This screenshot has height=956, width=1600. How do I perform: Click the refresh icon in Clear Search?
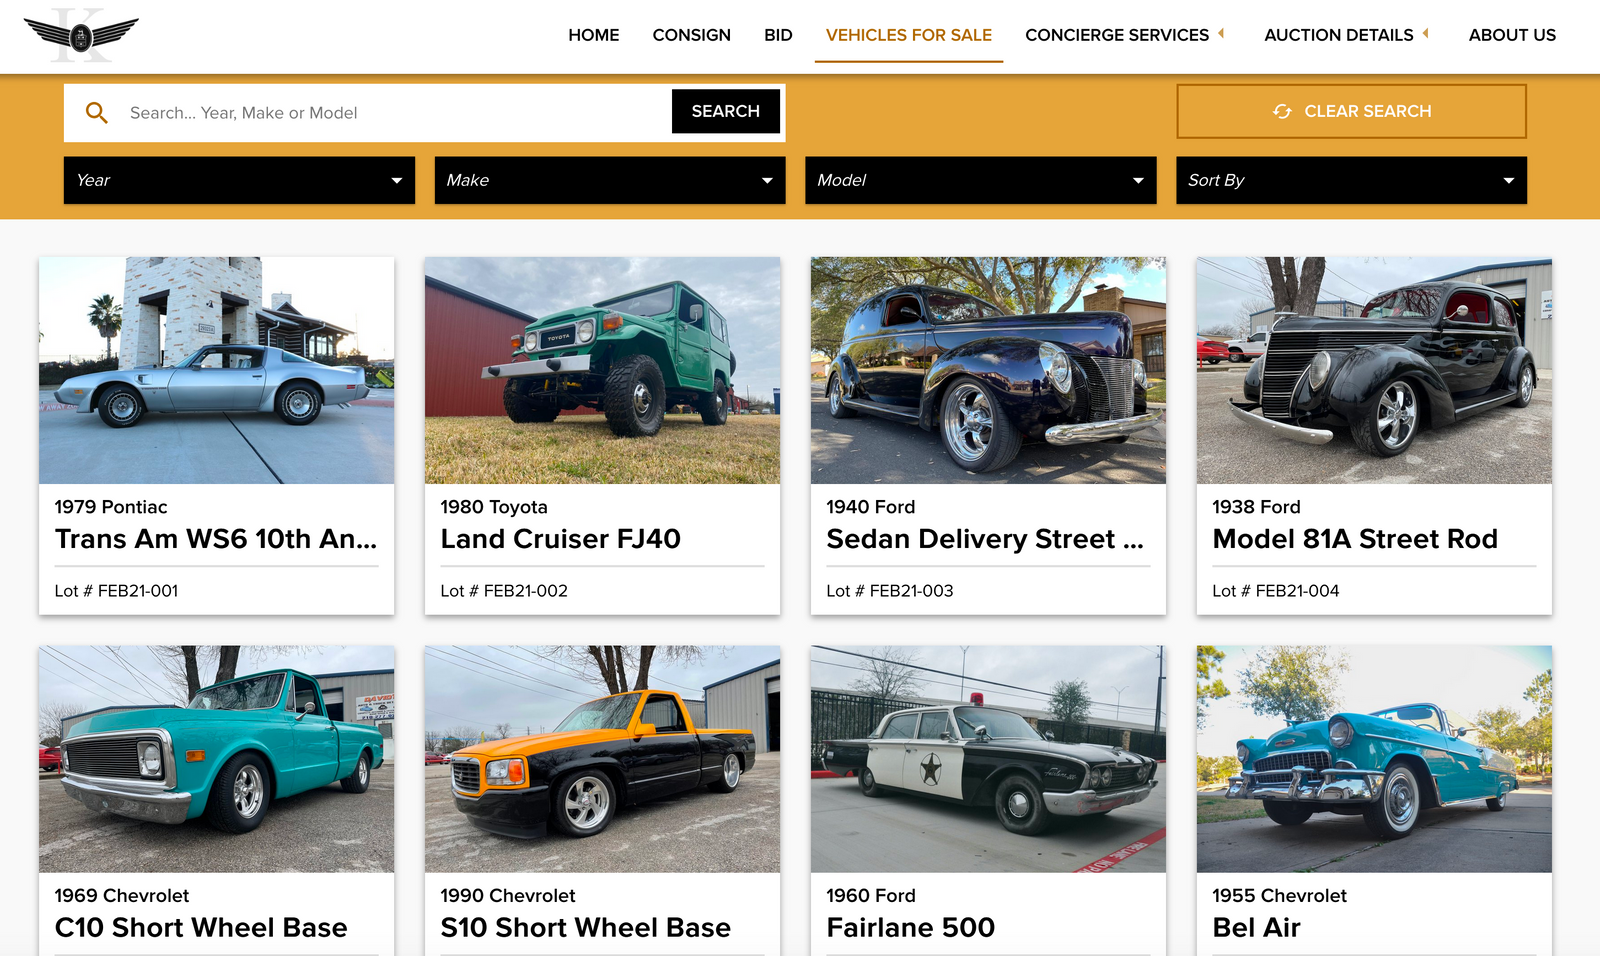coord(1282,111)
